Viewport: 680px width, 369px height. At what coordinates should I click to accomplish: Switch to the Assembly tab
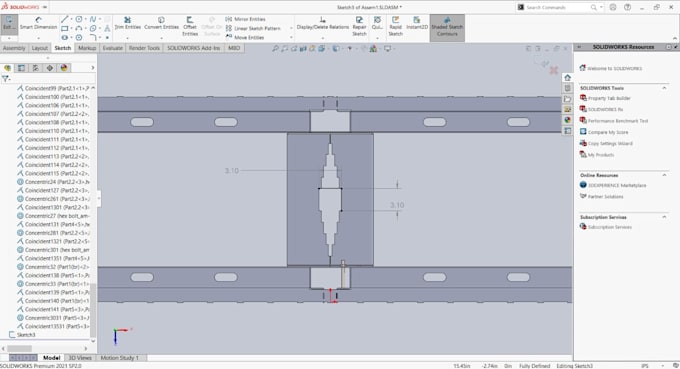pos(14,48)
